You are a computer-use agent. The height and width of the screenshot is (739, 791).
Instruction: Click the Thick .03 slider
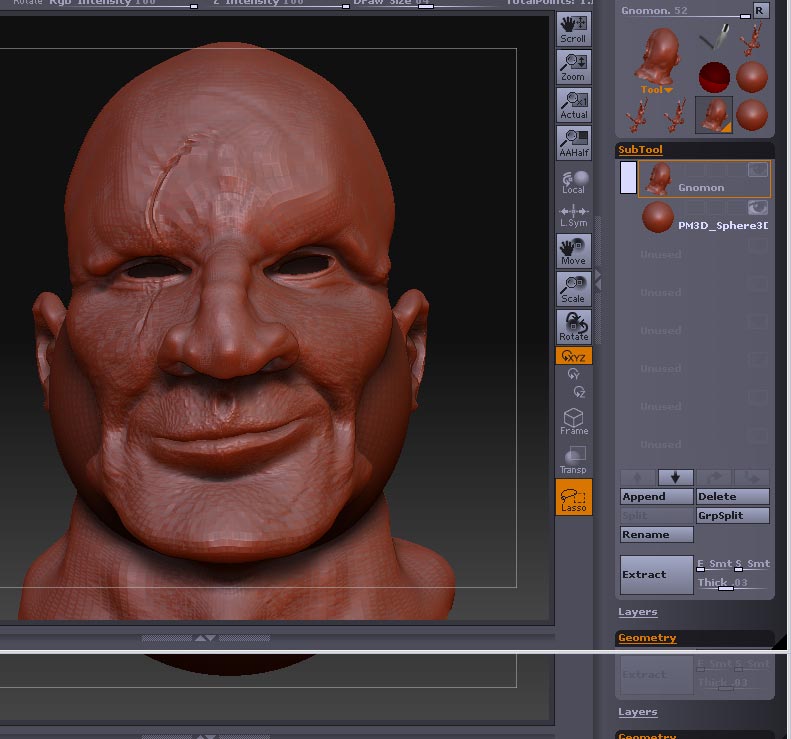coord(733,584)
